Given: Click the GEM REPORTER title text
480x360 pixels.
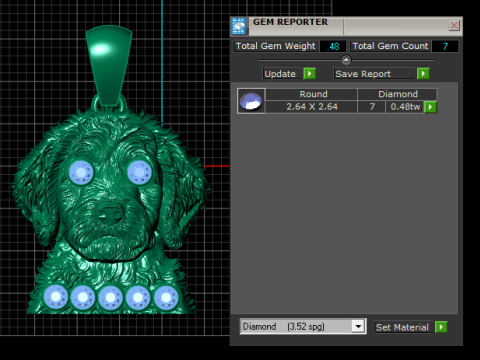Looking at the screenshot, I should pyautogui.click(x=290, y=22).
